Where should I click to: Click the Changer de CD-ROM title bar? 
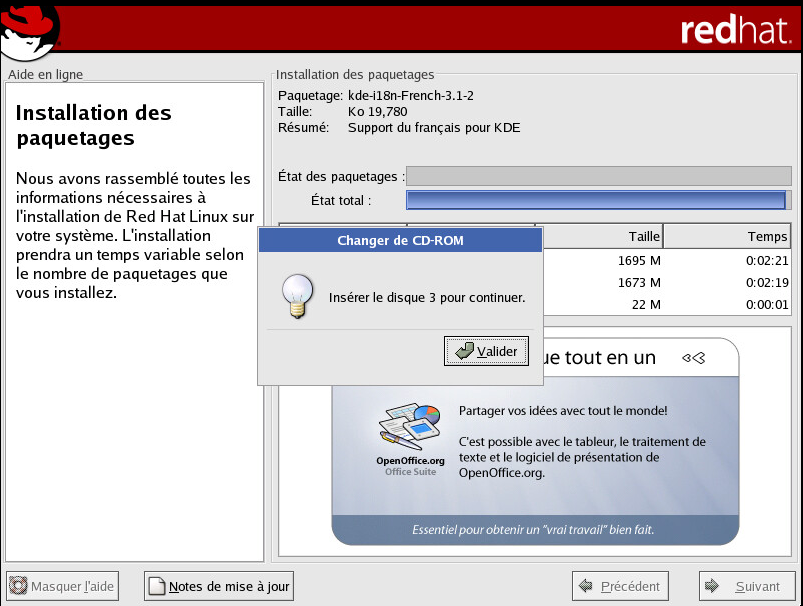tap(400, 240)
